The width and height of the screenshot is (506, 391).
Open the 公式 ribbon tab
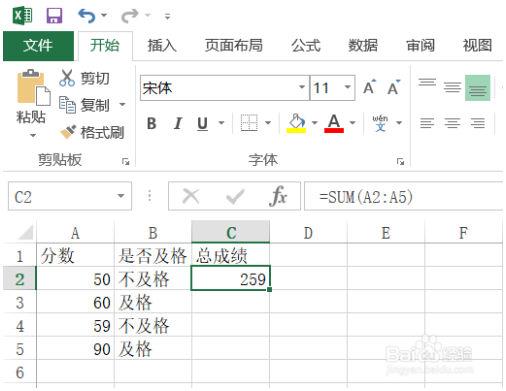click(x=306, y=45)
